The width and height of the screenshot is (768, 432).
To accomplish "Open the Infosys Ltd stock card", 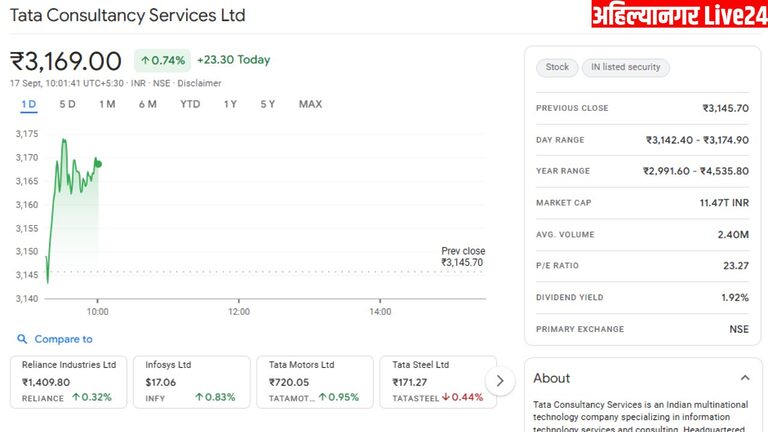I will [192, 381].
